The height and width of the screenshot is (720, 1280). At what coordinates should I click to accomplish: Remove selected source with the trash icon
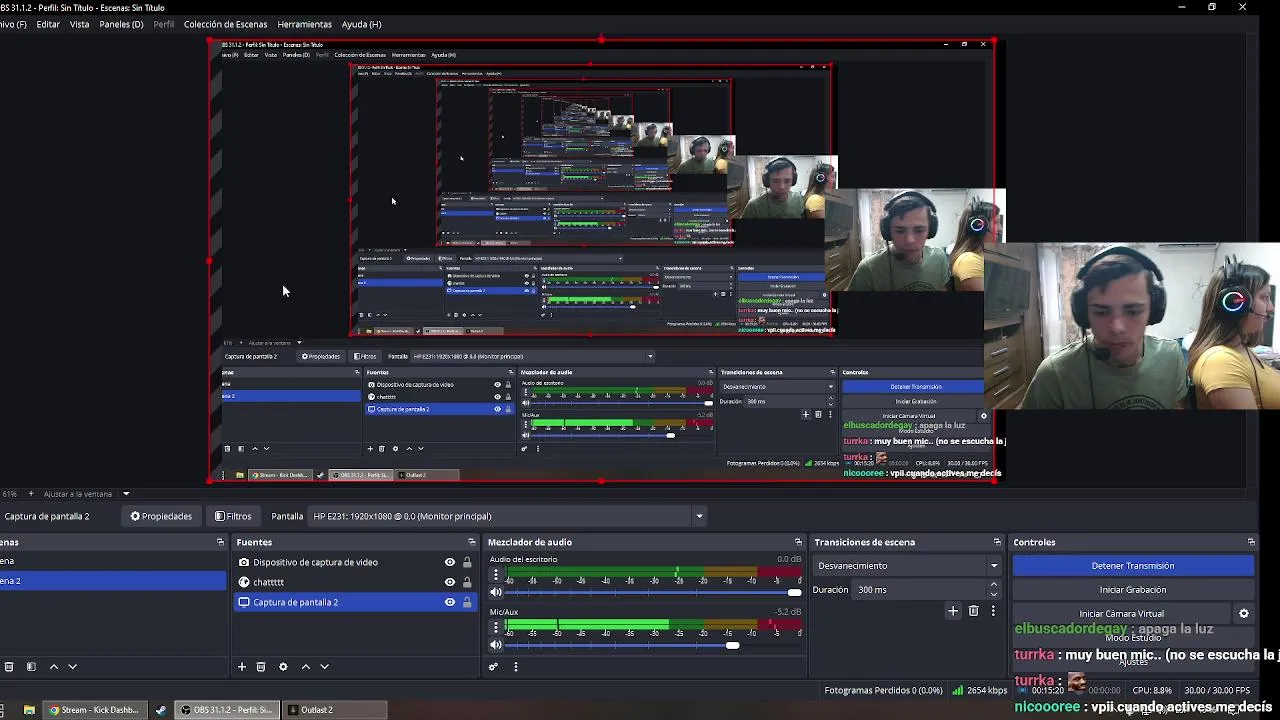tap(261, 667)
